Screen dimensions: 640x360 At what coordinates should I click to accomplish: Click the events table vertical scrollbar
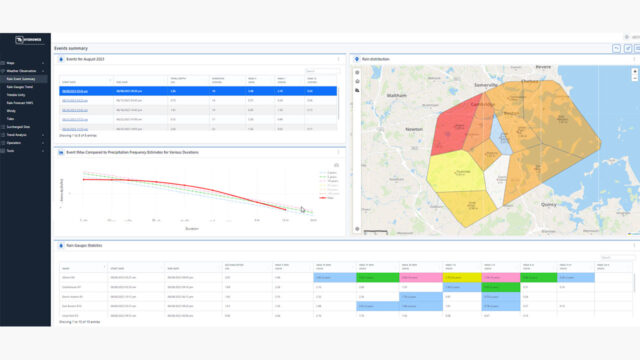pos(338,104)
